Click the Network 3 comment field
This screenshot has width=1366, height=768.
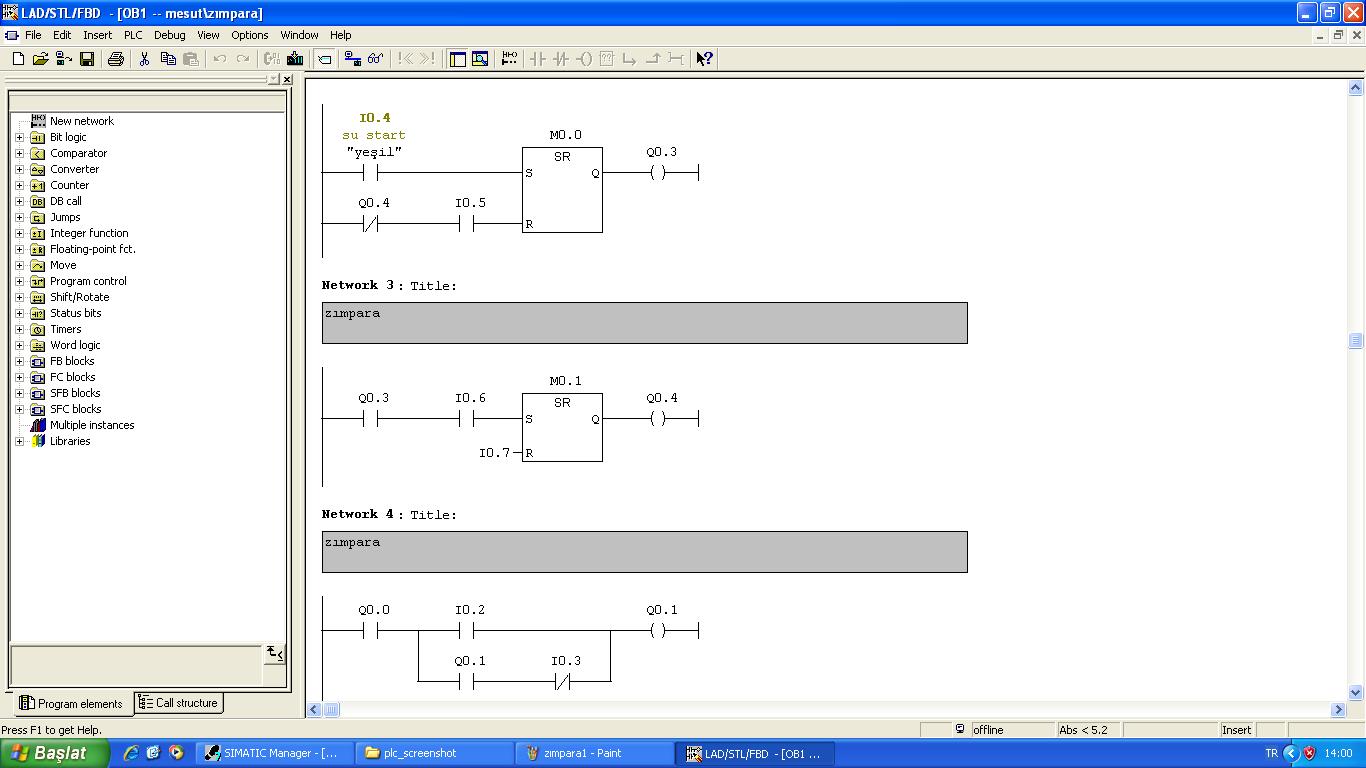tap(644, 323)
